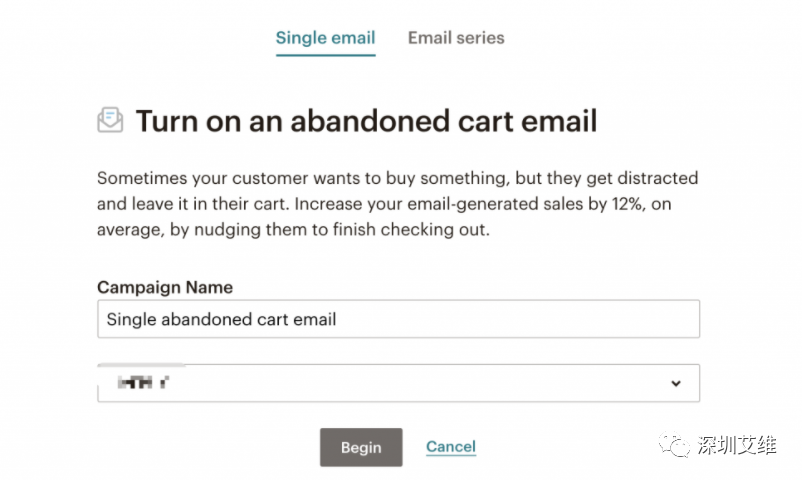Click the 'Turn on an abandoned cart email' heading
The height and width of the screenshot is (480, 802).
pos(366,122)
